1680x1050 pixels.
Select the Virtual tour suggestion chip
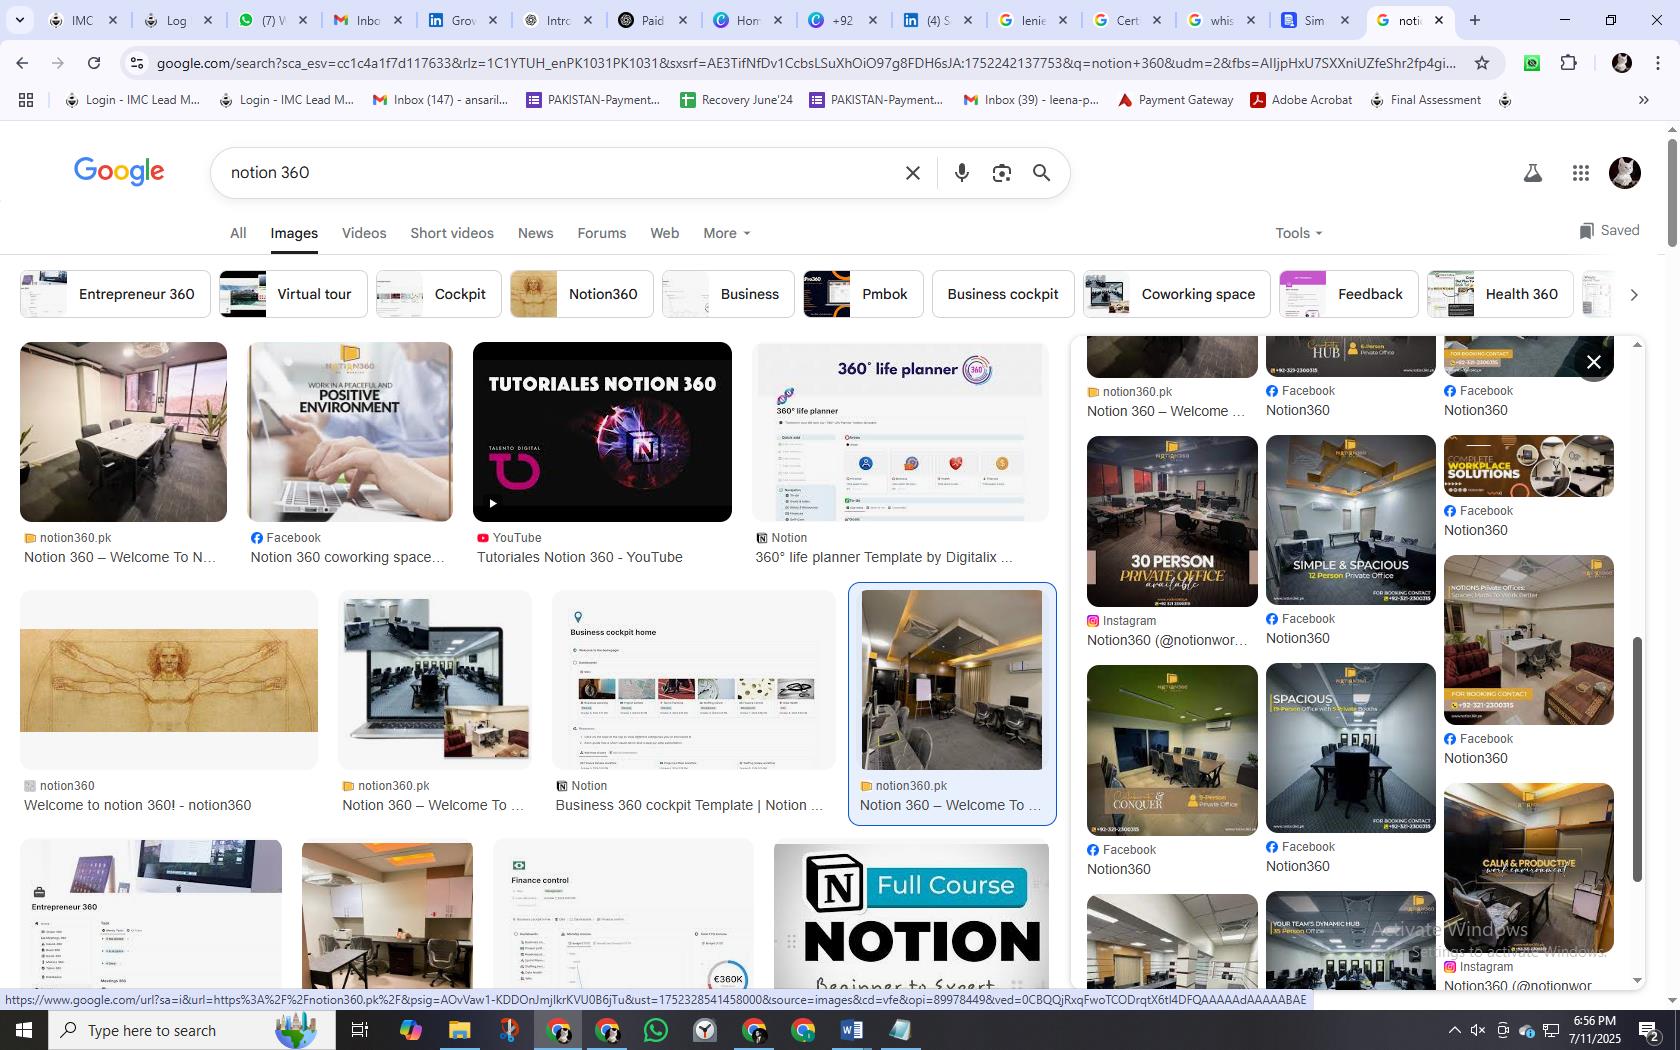pyautogui.click(x=293, y=294)
